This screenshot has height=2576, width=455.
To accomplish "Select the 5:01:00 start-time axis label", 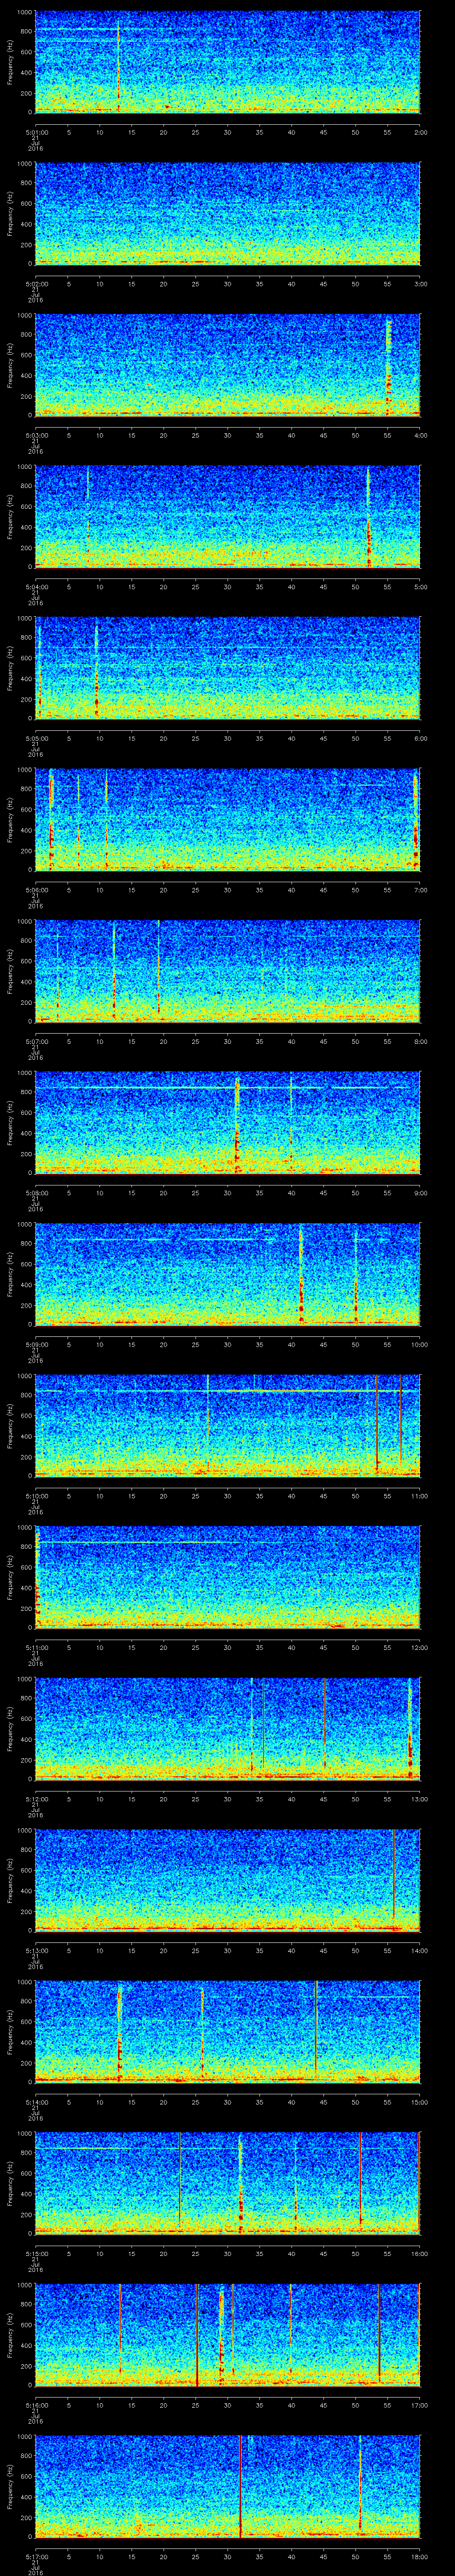I will coord(36,132).
